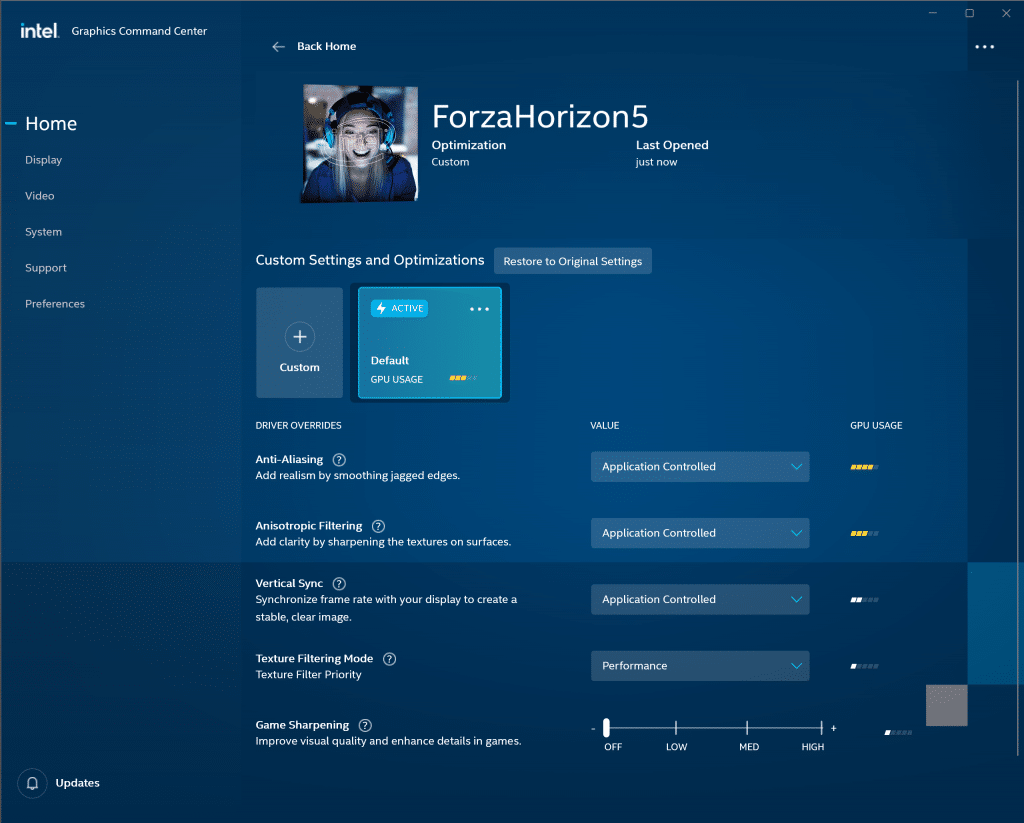Add a new Custom settings profile card
The height and width of the screenshot is (823, 1024).
[x=300, y=343]
